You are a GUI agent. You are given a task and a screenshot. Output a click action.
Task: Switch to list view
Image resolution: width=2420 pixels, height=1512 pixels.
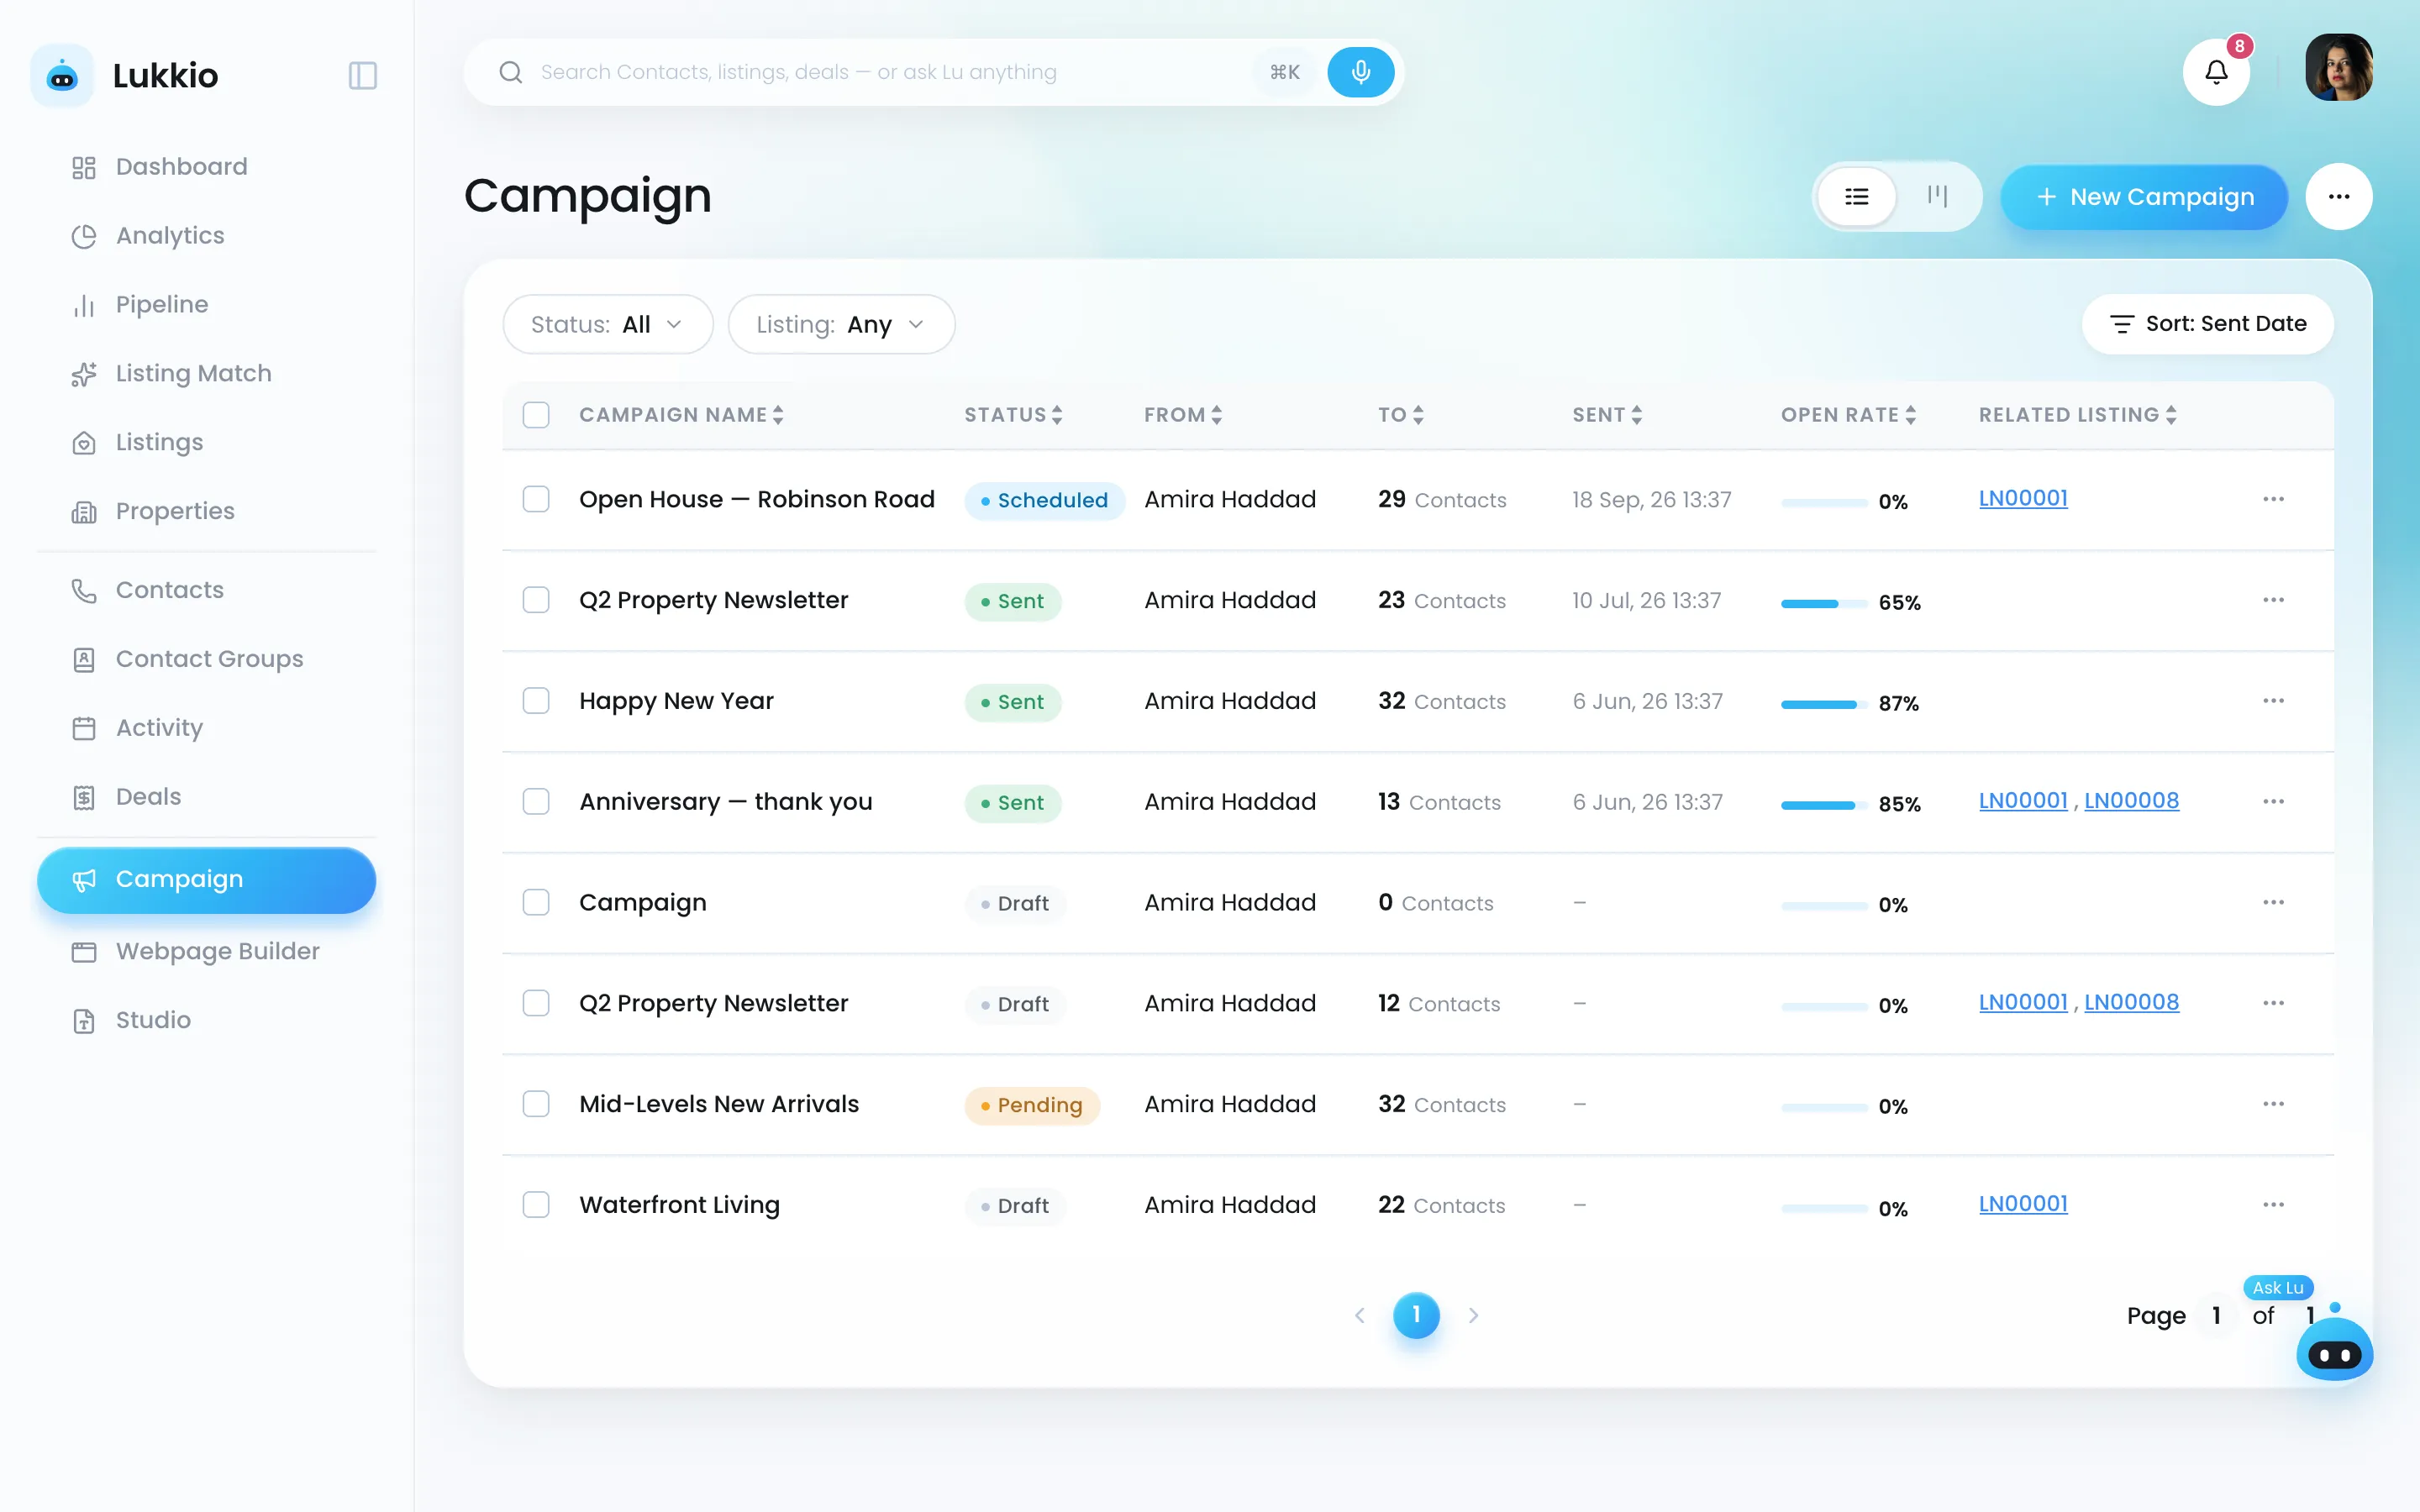tap(1857, 196)
